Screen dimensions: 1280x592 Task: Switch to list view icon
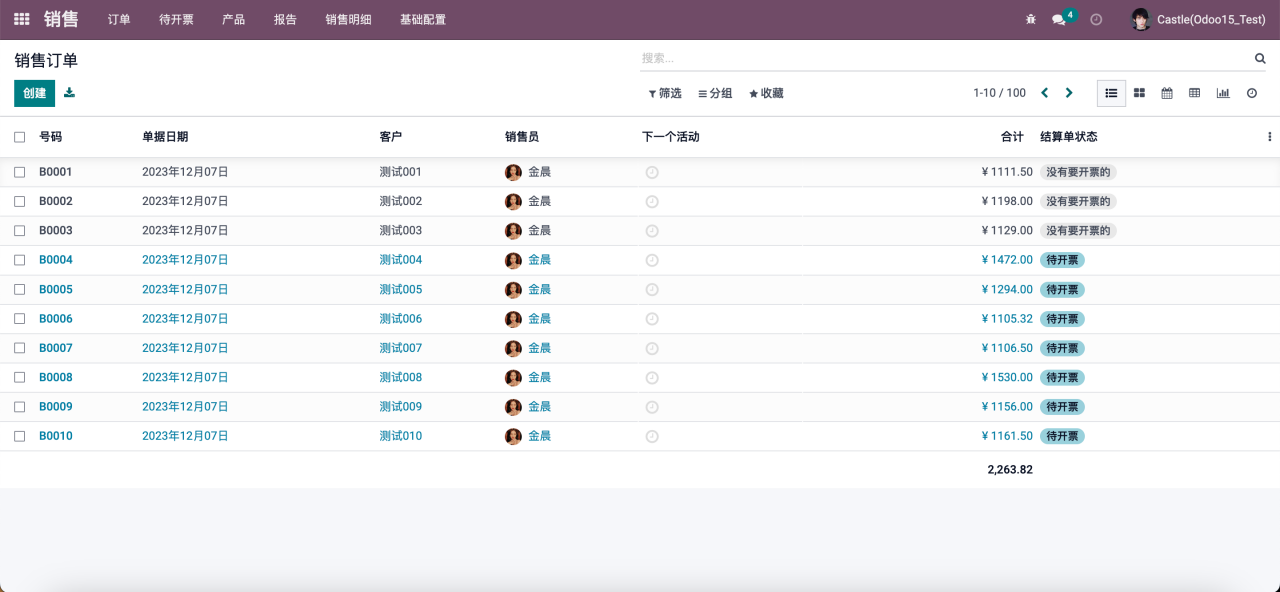[x=1111, y=93]
